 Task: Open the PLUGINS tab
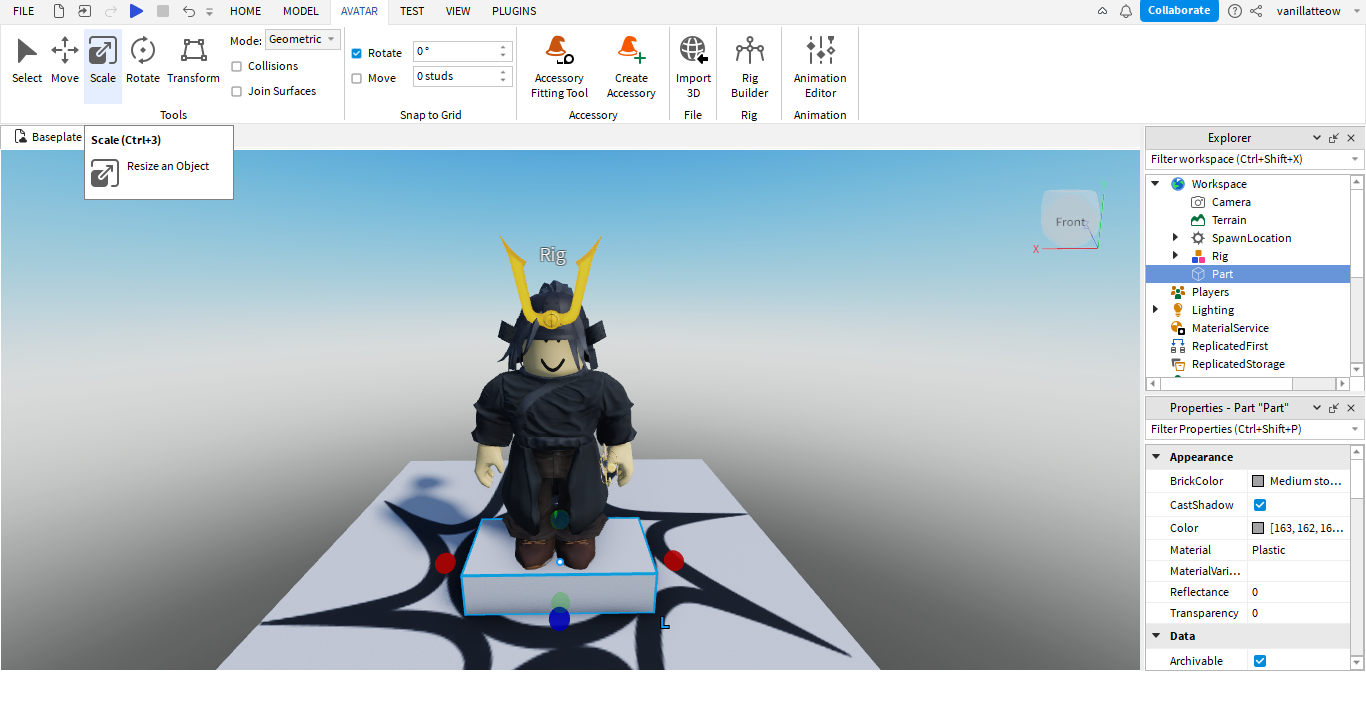(514, 11)
